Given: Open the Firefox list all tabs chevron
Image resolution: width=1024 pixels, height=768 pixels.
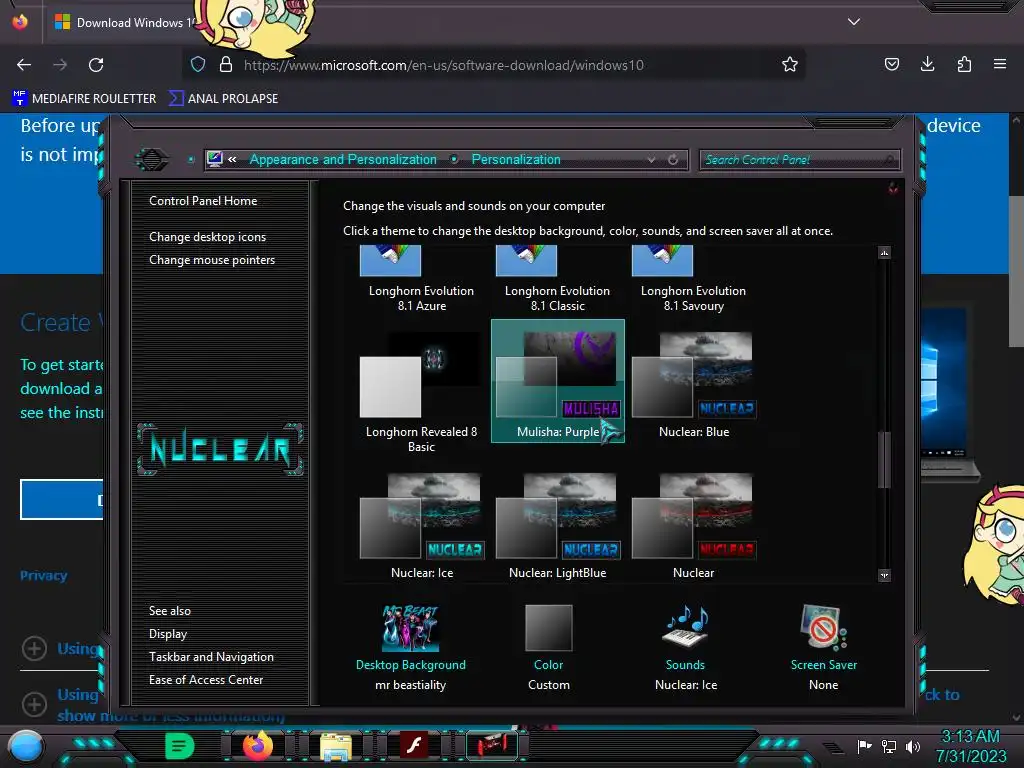Looking at the screenshot, I should coord(854,22).
